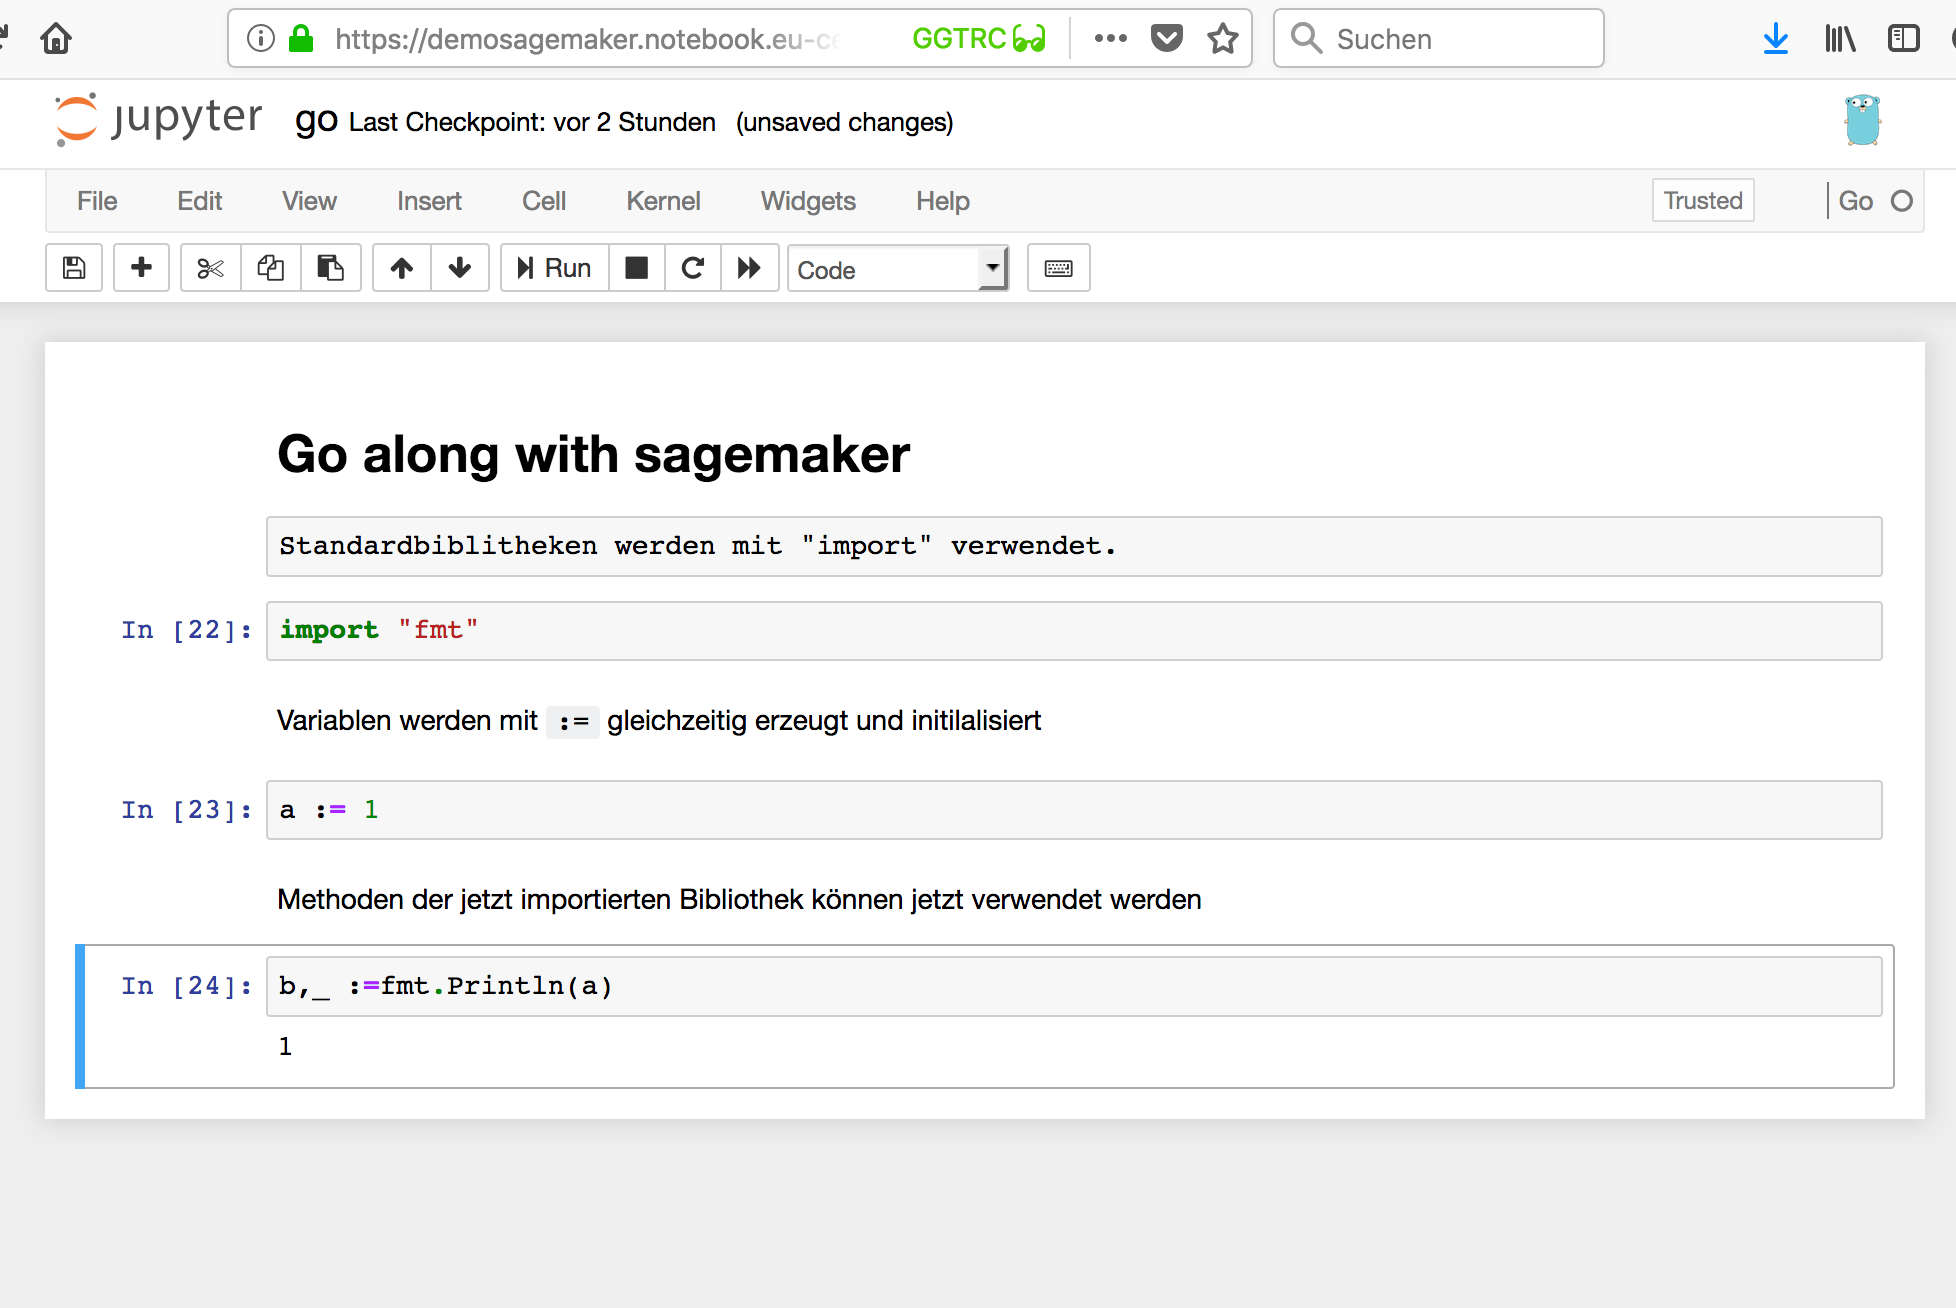The width and height of the screenshot is (1956, 1308).
Task: Open the Kernel menu
Action: point(663,201)
